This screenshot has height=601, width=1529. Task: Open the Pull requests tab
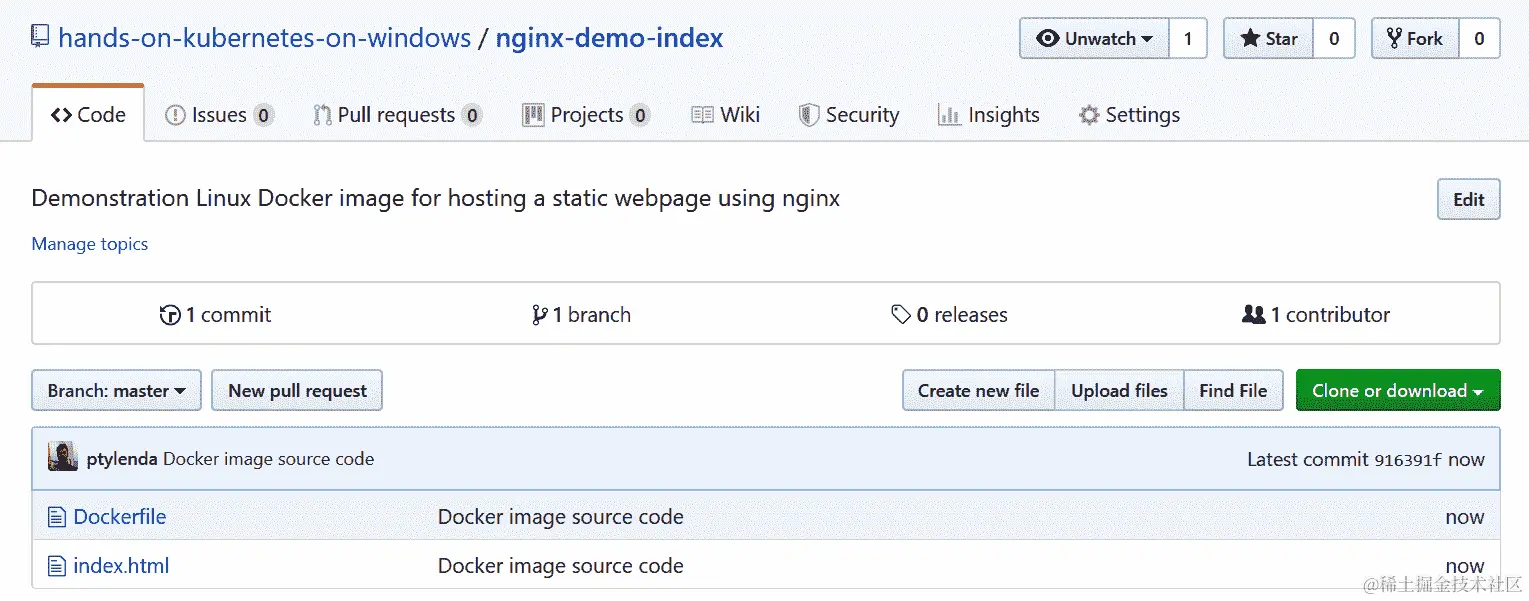click(396, 115)
